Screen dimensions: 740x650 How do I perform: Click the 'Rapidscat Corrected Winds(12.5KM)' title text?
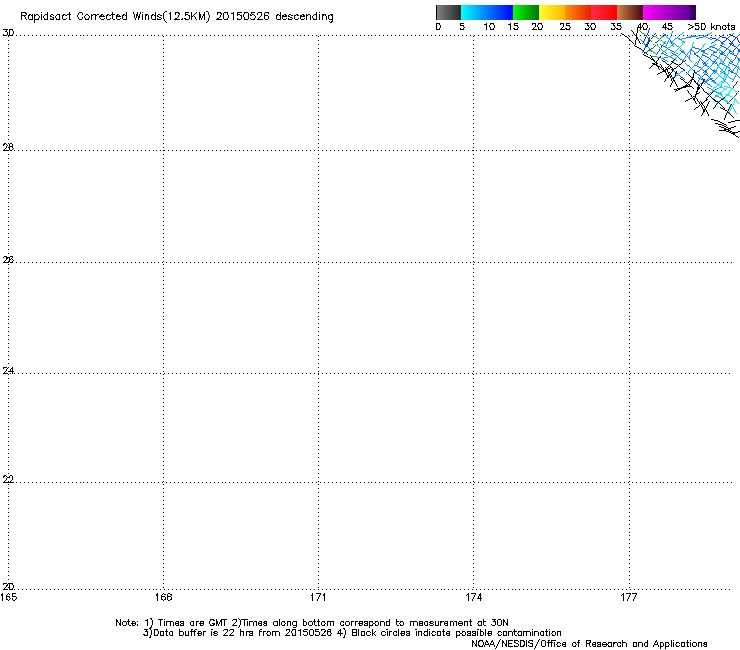click(115, 17)
